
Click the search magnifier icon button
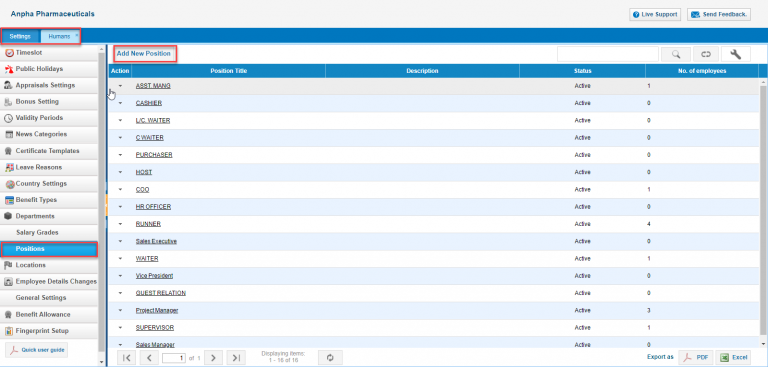pyautogui.click(x=676, y=54)
